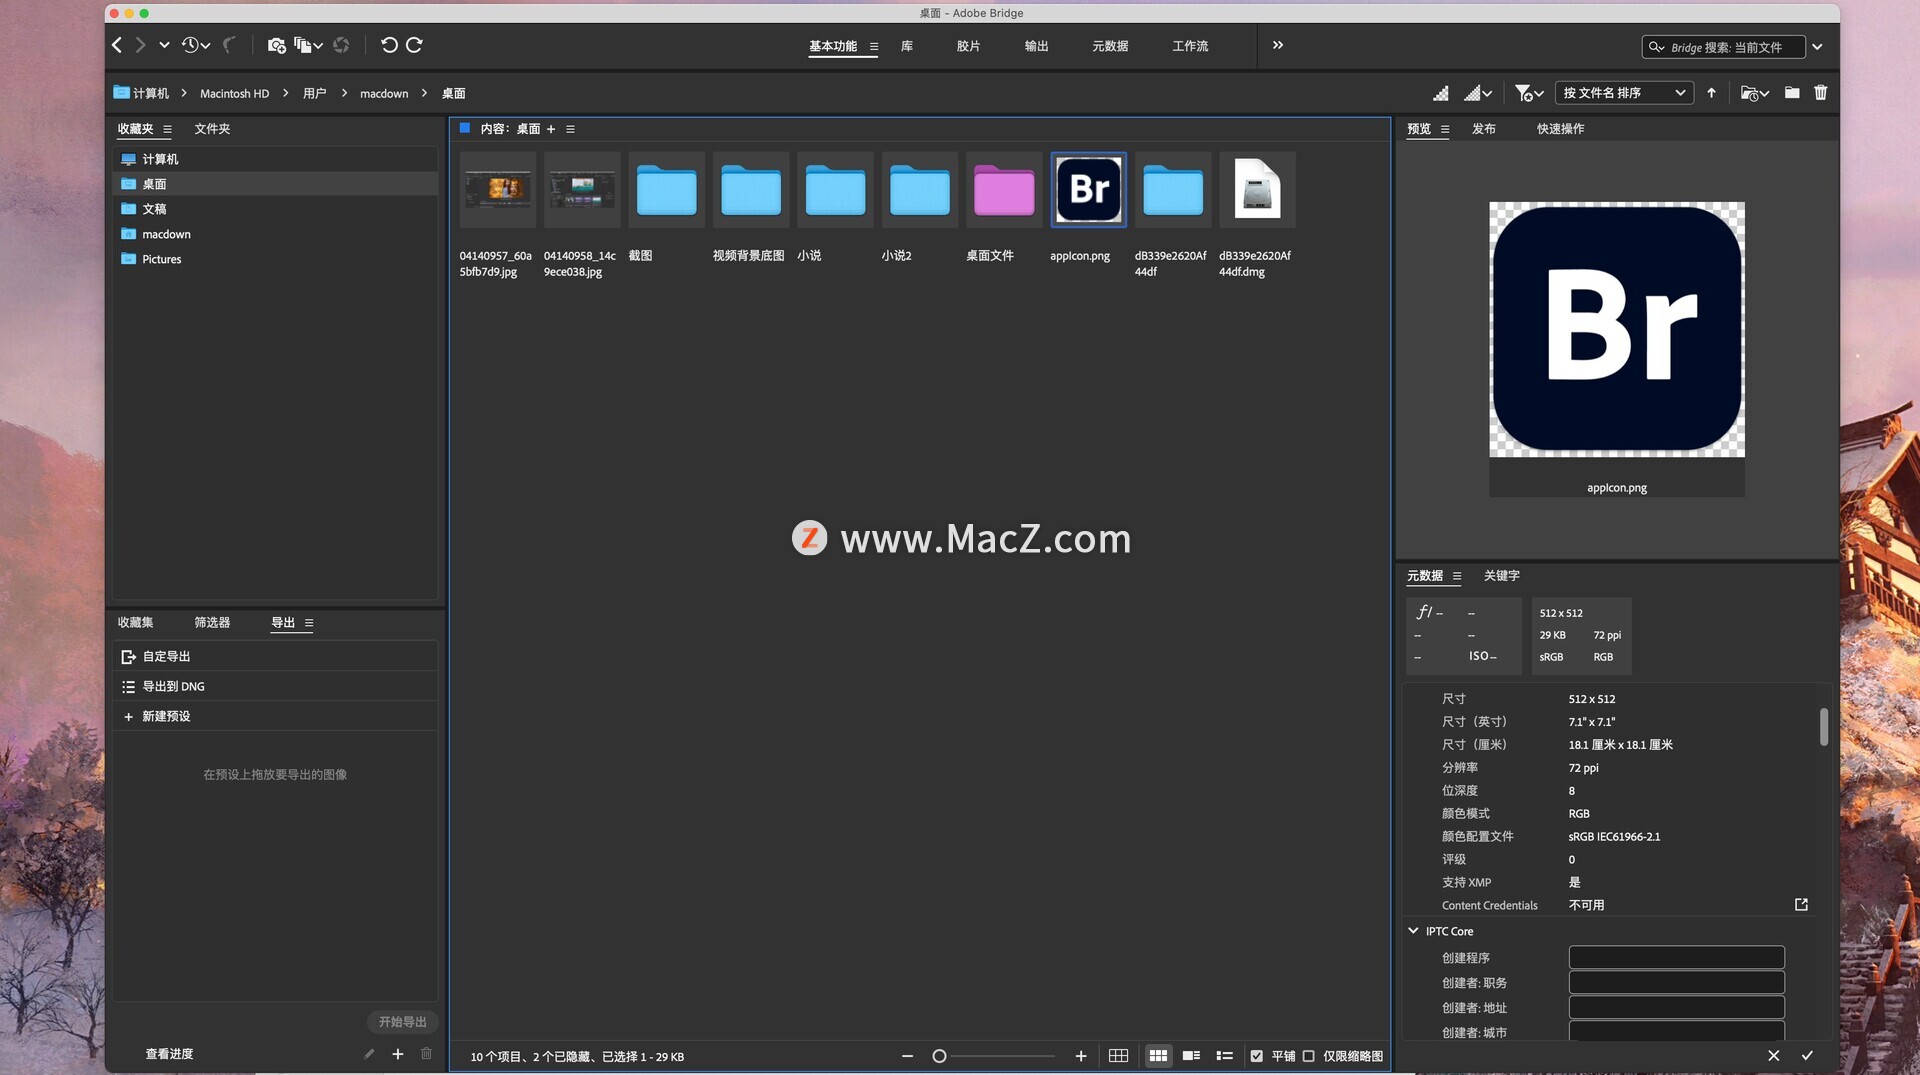This screenshot has width=1920, height=1075.
Task: Create a new folder
Action: click(1792, 93)
